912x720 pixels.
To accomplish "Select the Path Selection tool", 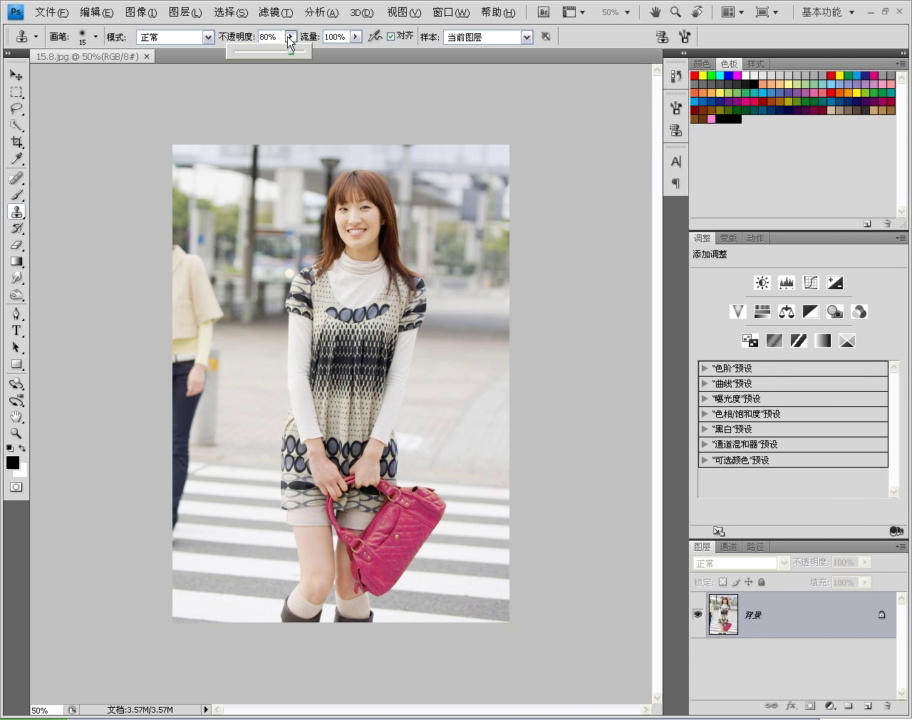I will (16, 348).
